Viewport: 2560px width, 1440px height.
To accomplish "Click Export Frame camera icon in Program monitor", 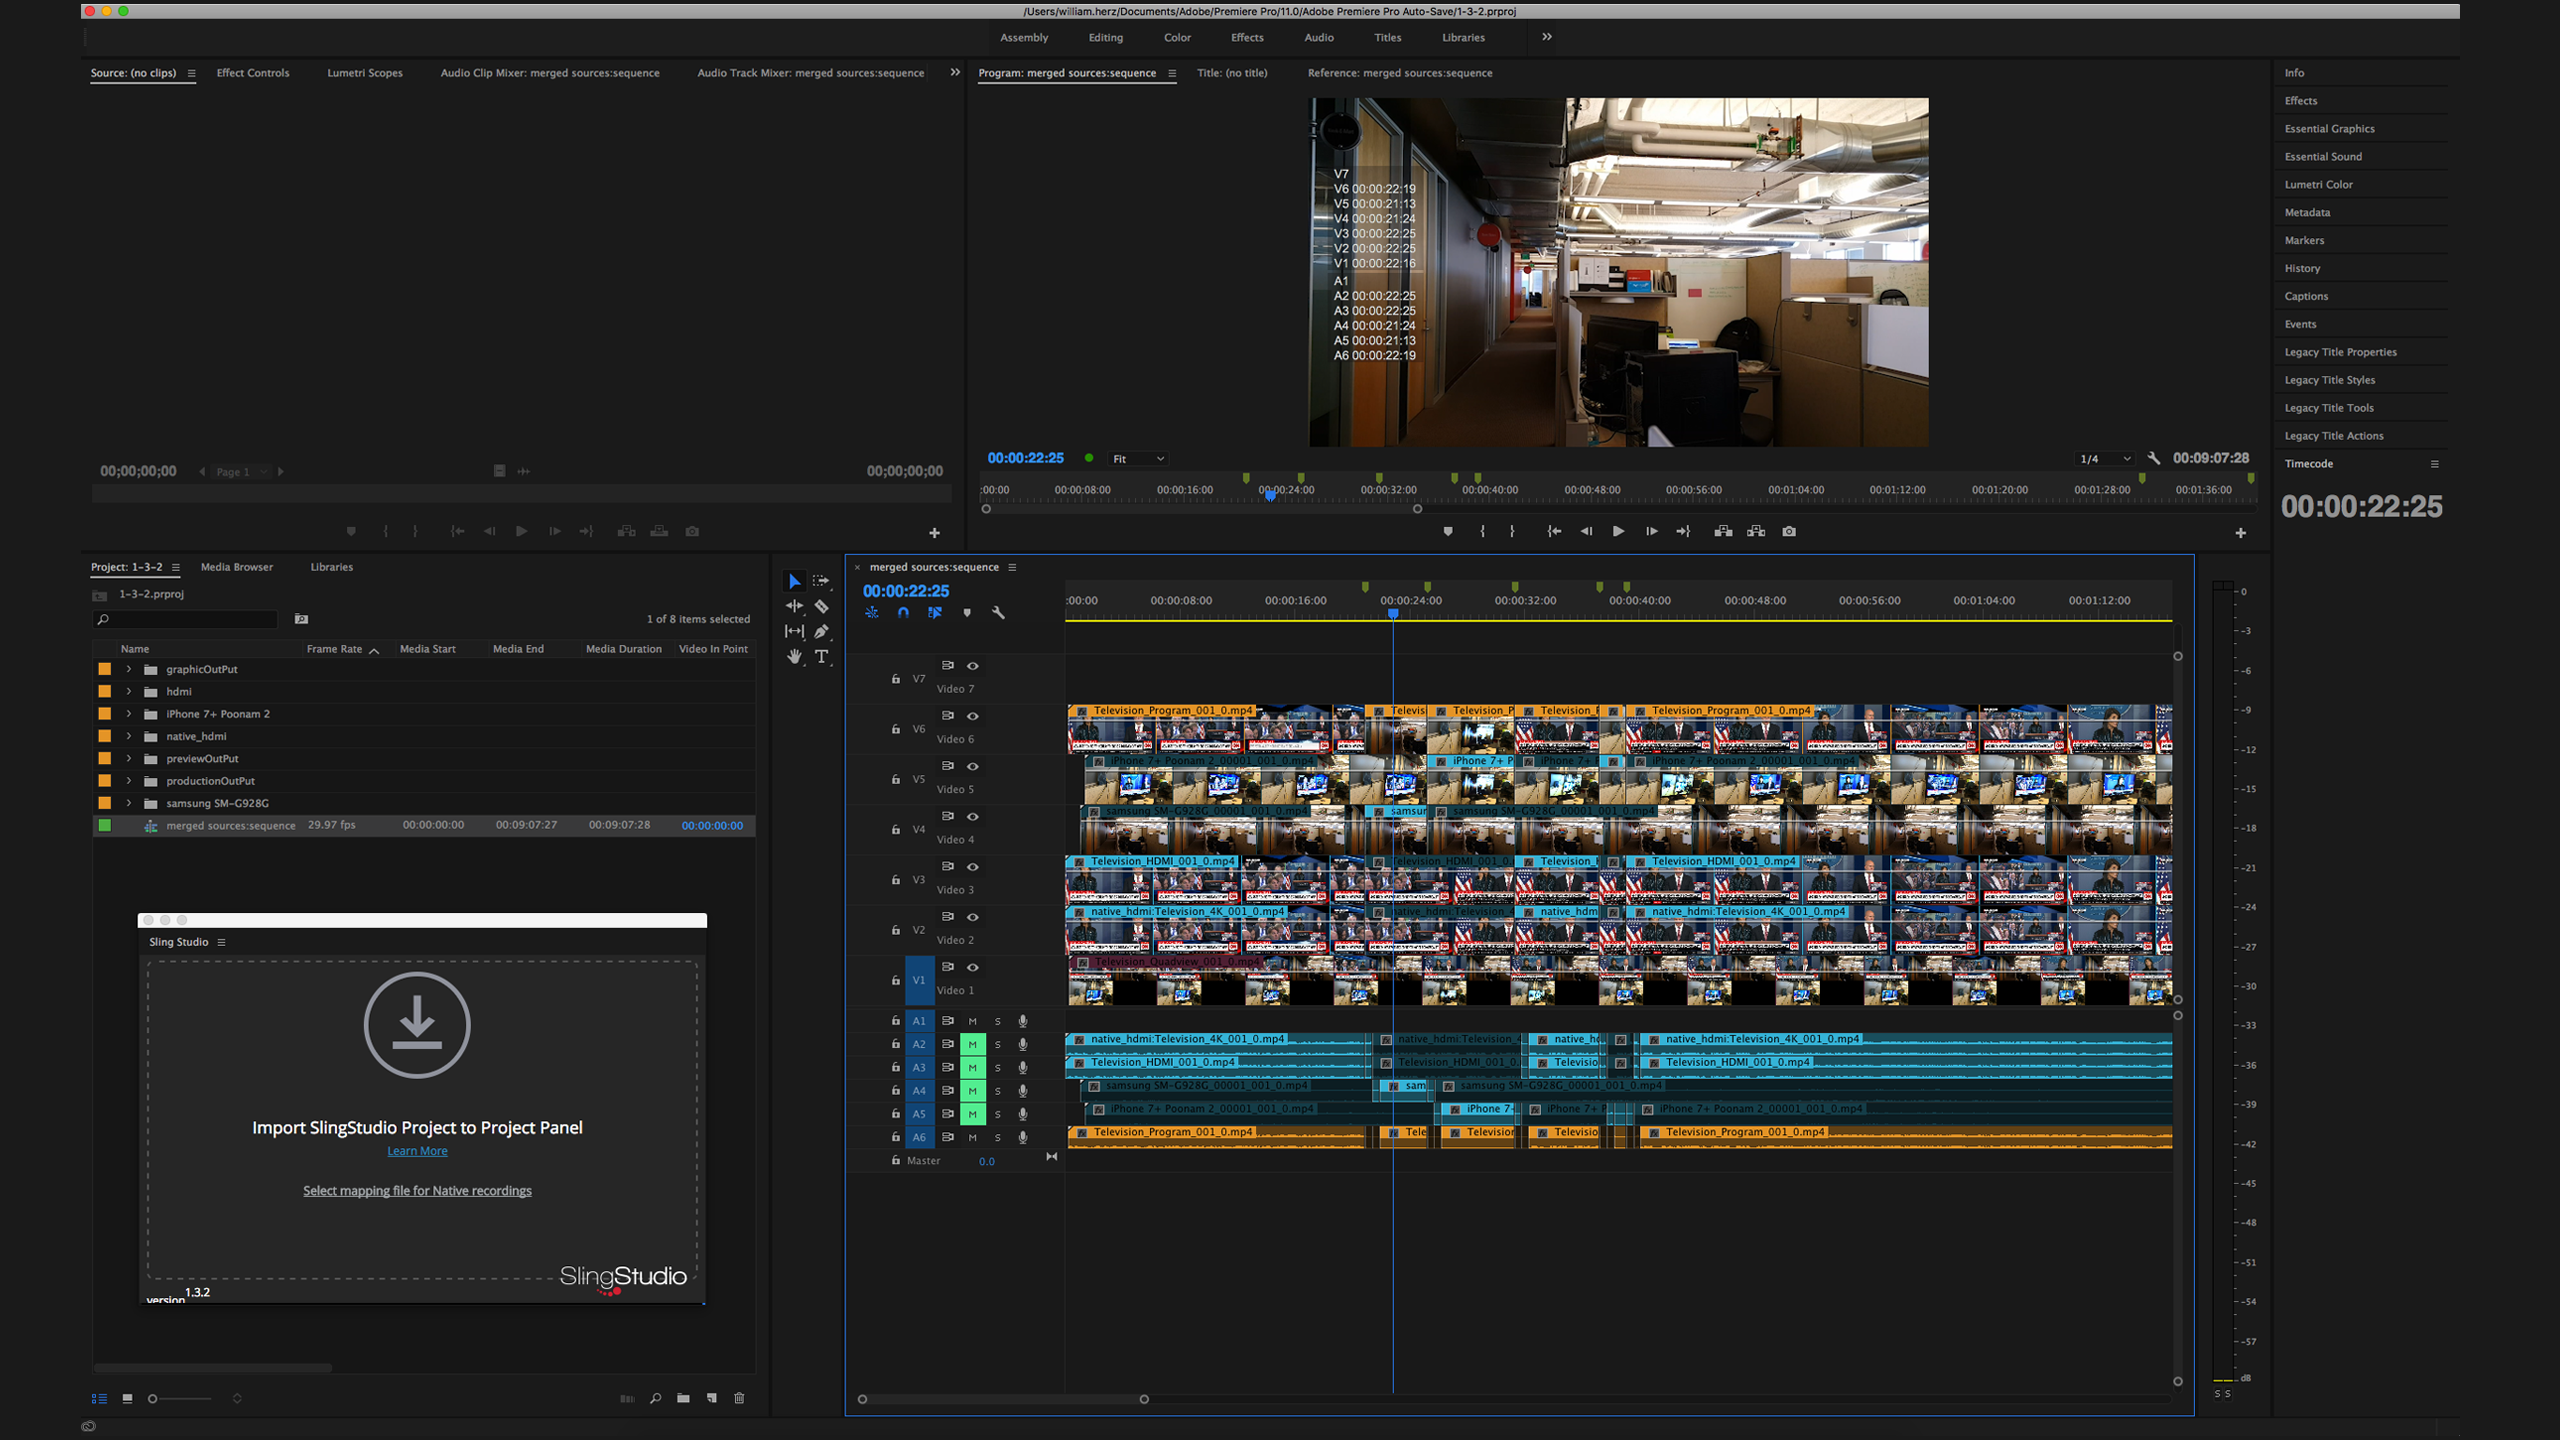I will 1789,531.
